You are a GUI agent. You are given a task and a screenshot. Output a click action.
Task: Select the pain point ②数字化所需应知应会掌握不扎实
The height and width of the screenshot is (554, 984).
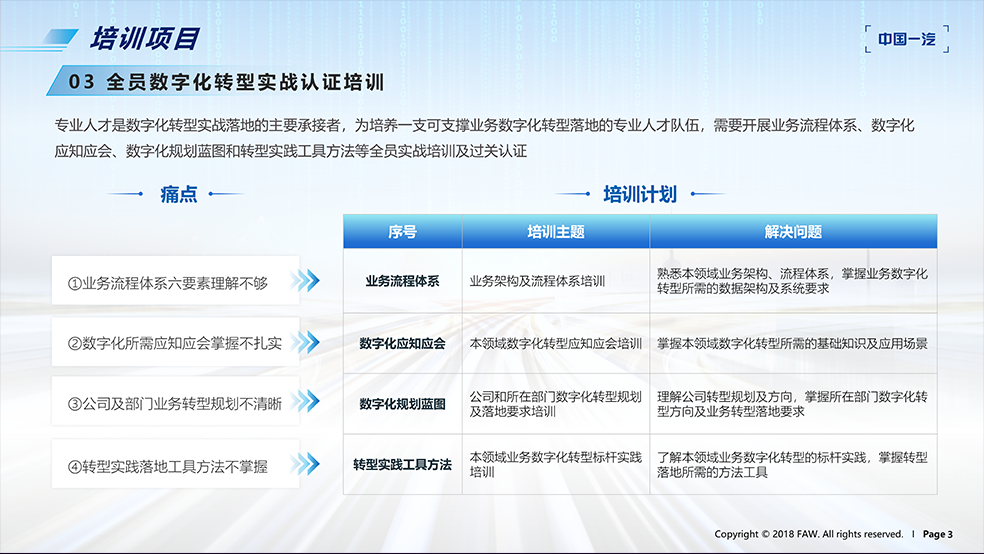[174, 343]
